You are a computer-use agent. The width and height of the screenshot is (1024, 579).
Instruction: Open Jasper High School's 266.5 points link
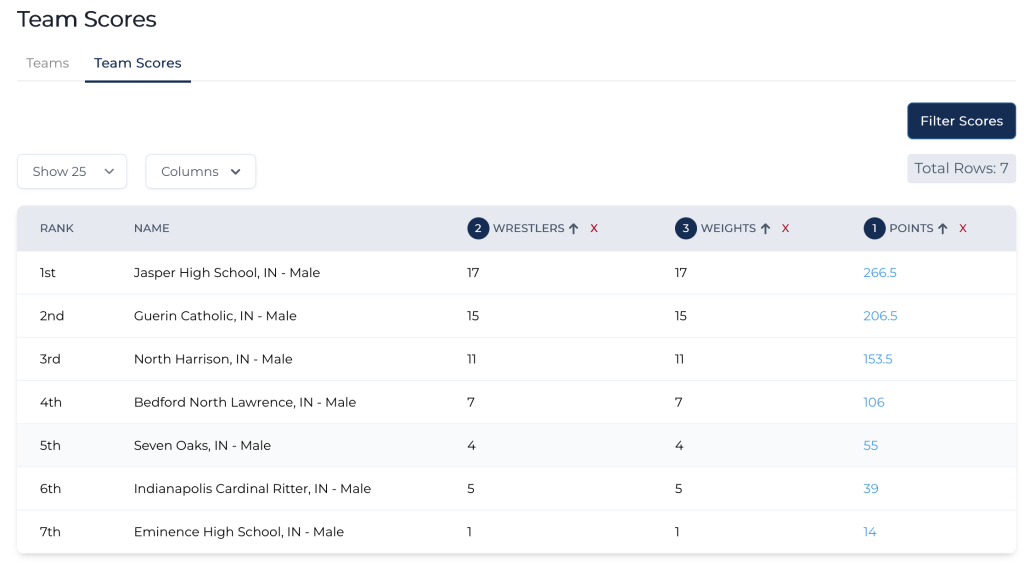(880, 273)
